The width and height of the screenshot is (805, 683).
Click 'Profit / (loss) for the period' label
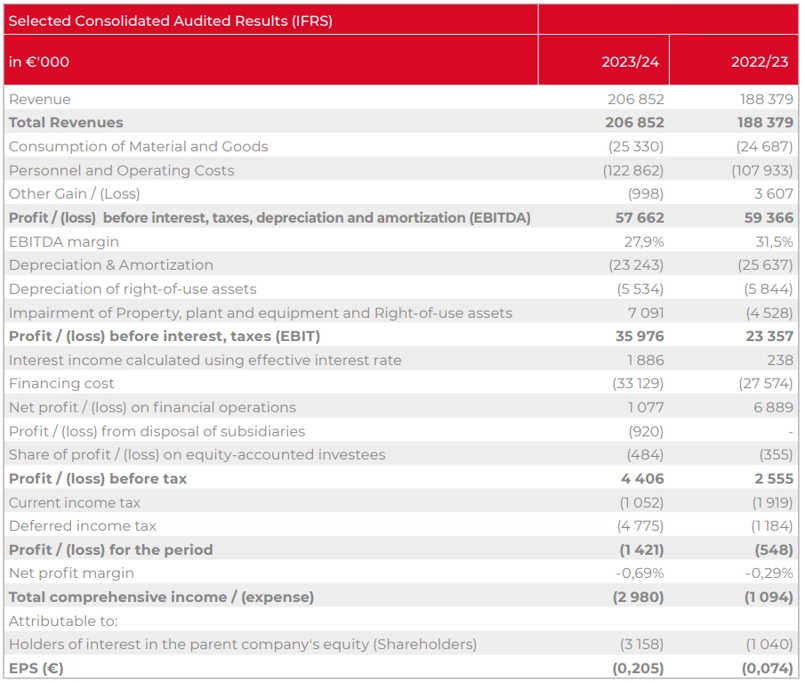(110, 550)
